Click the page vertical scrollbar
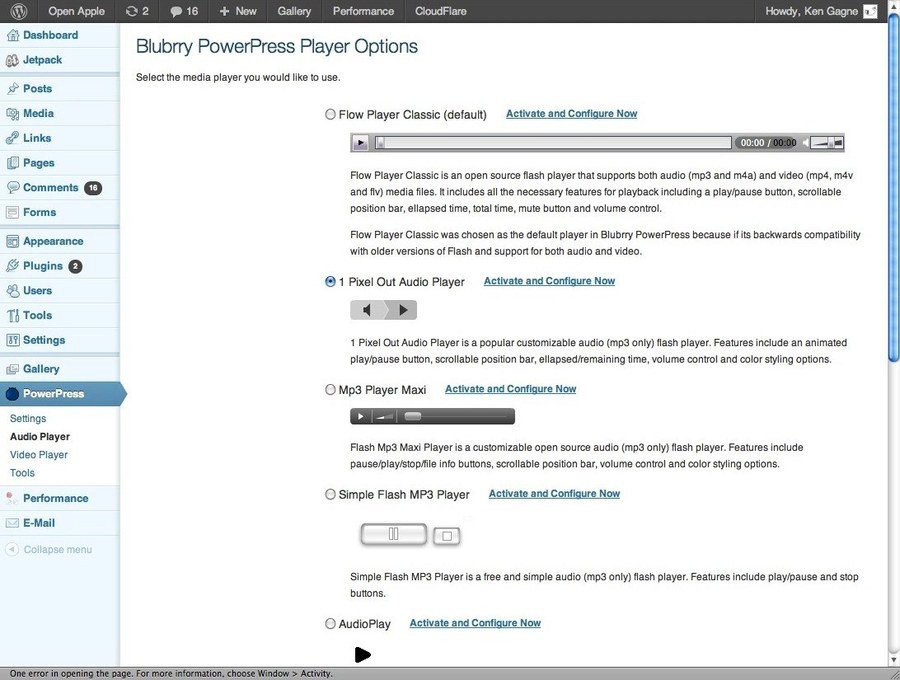The height and width of the screenshot is (680, 900). click(x=893, y=200)
